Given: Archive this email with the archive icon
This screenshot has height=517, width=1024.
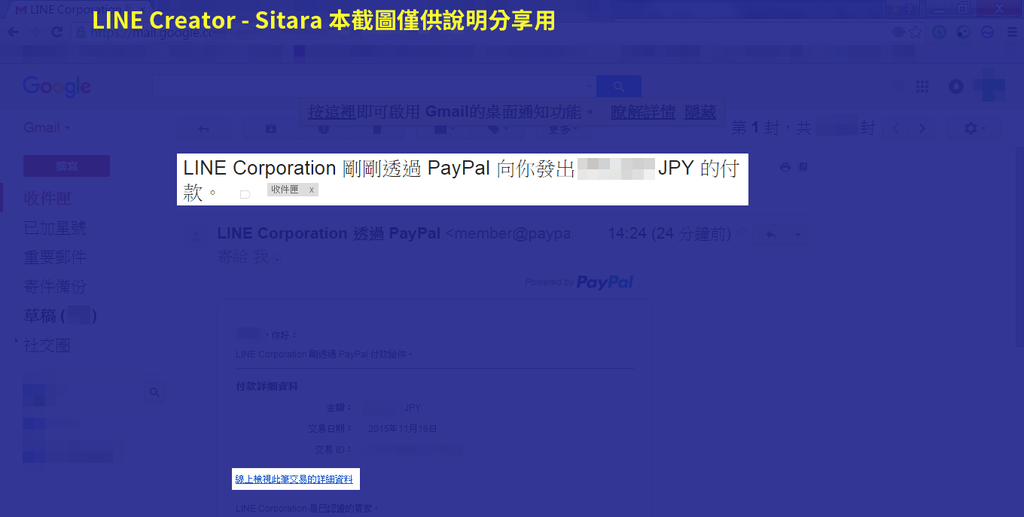Looking at the screenshot, I should pos(270,129).
